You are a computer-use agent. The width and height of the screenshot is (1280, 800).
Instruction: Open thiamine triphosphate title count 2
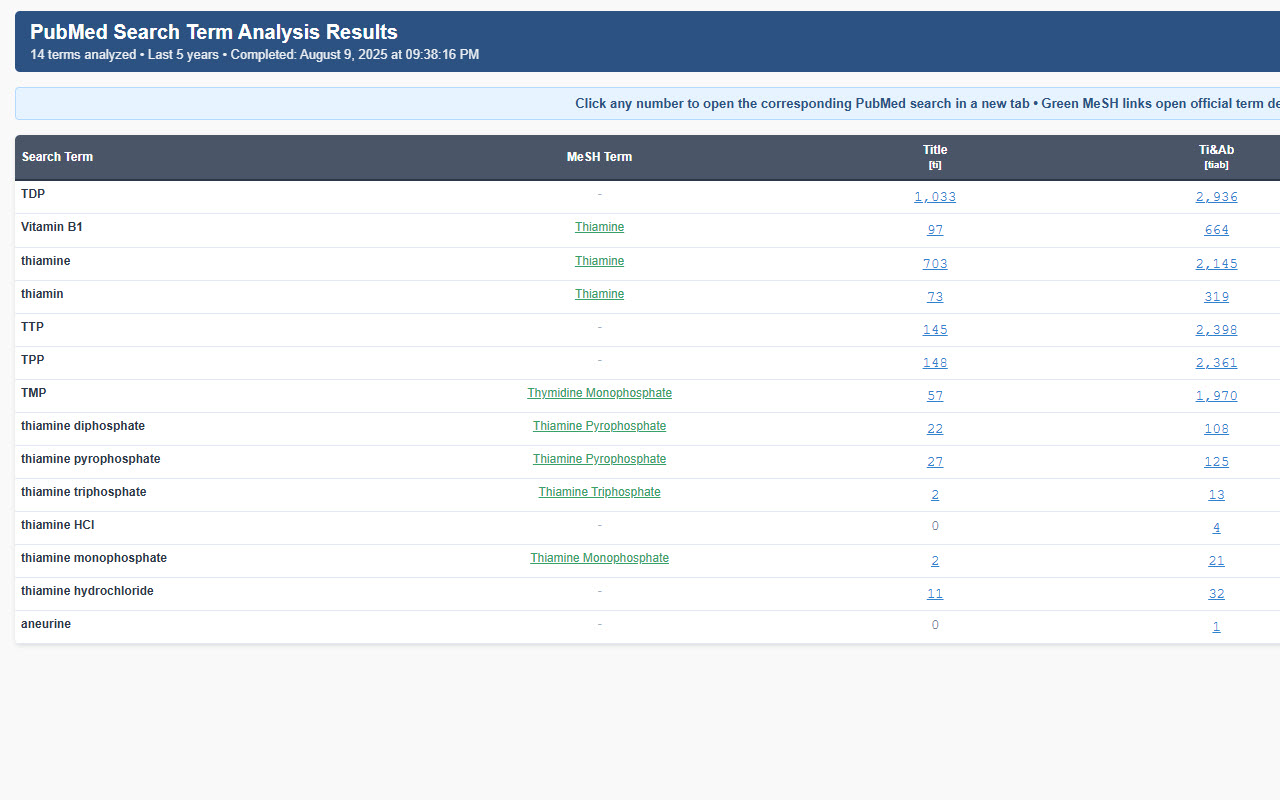point(935,495)
